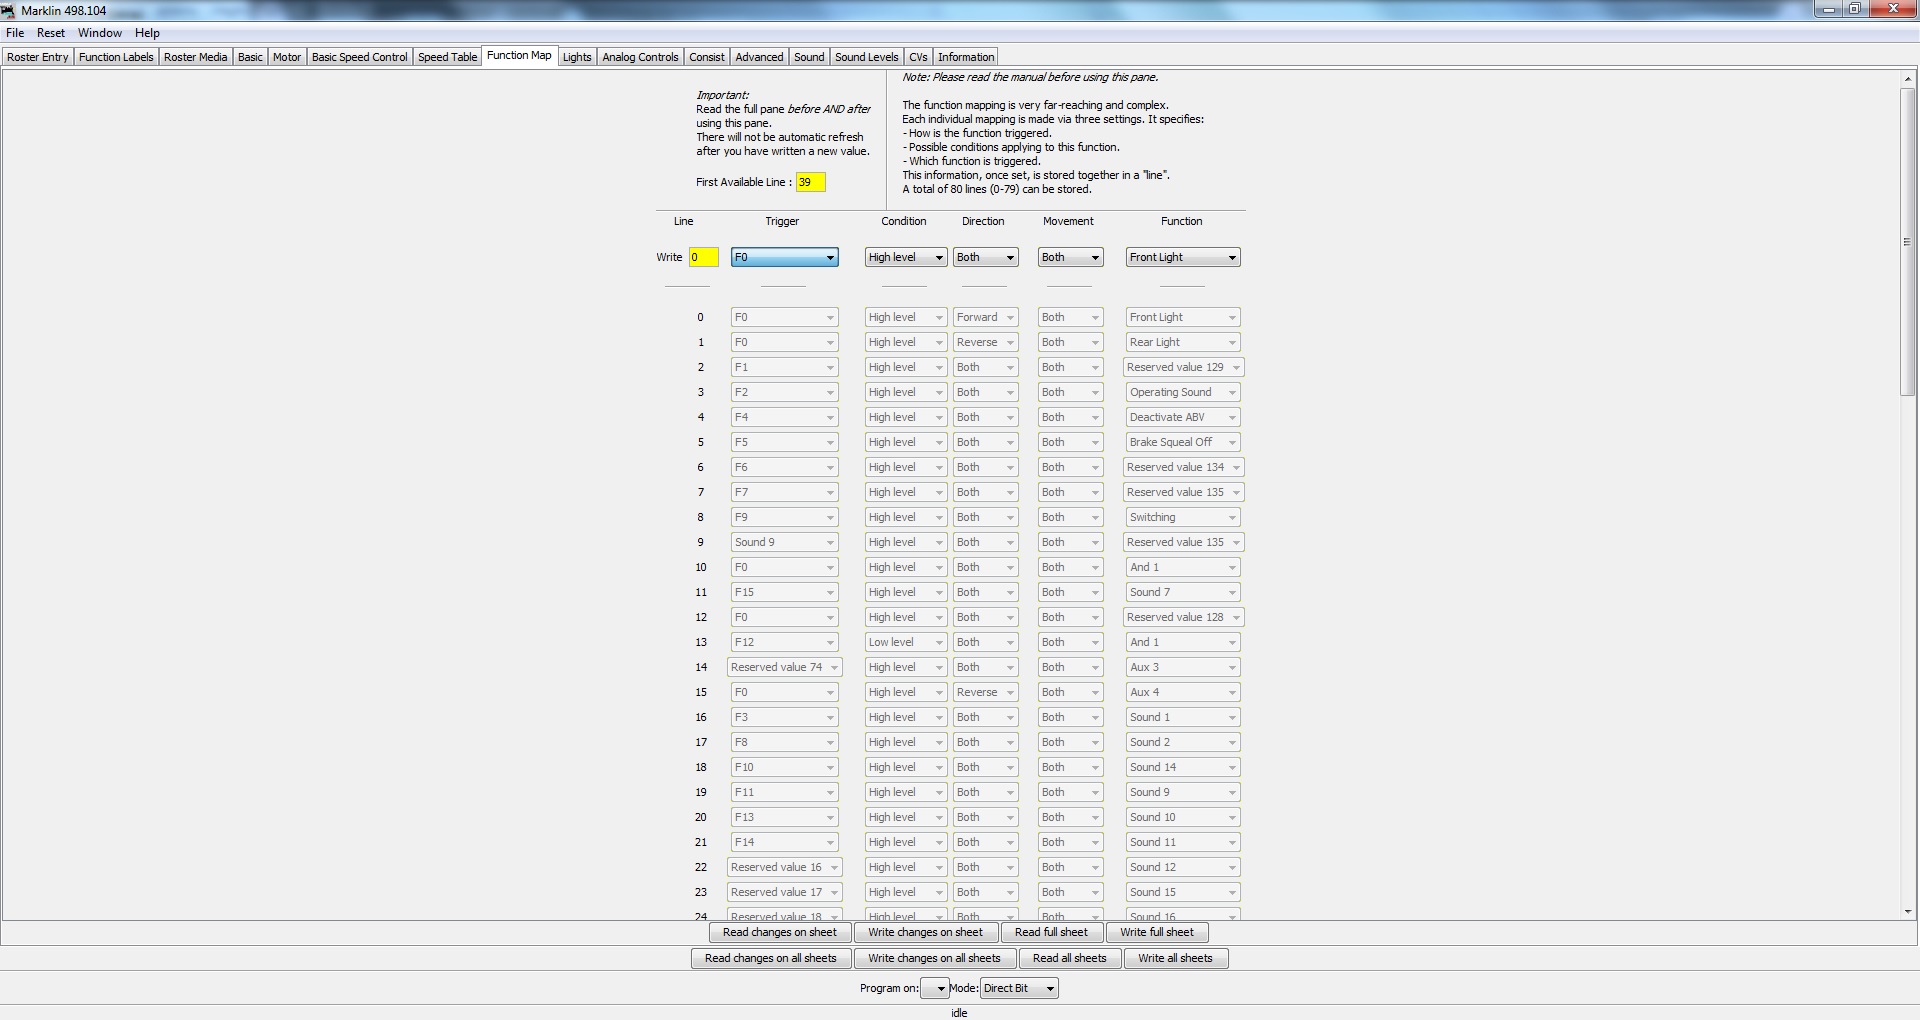
Task: Open the Trigger dropdown in Write row
Action: click(784, 257)
